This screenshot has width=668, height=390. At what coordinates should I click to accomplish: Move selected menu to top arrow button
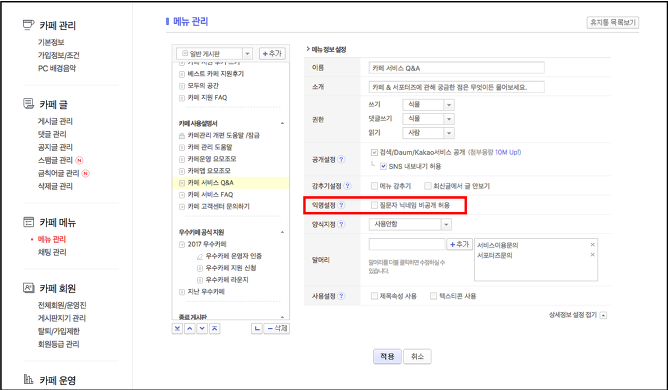[215, 328]
